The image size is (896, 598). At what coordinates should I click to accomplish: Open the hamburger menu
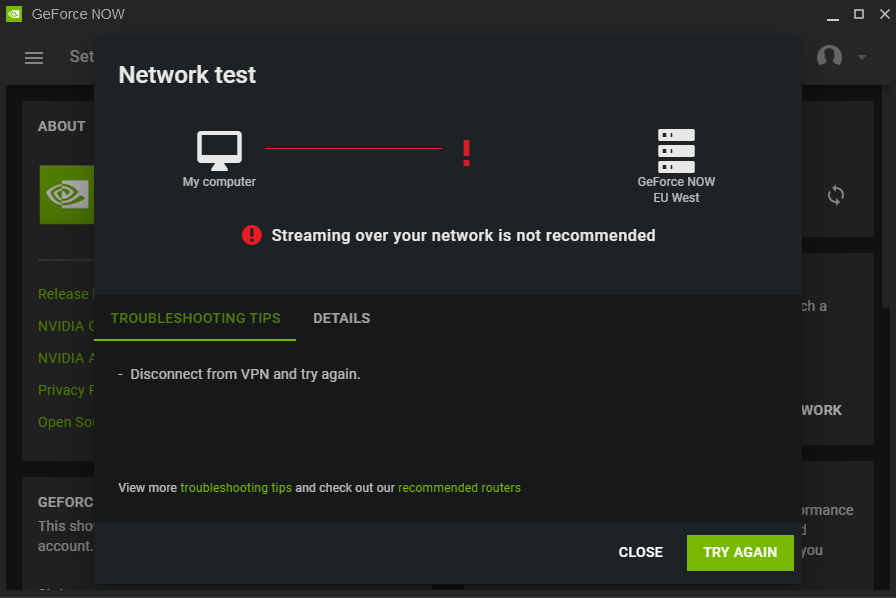[34, 57]
